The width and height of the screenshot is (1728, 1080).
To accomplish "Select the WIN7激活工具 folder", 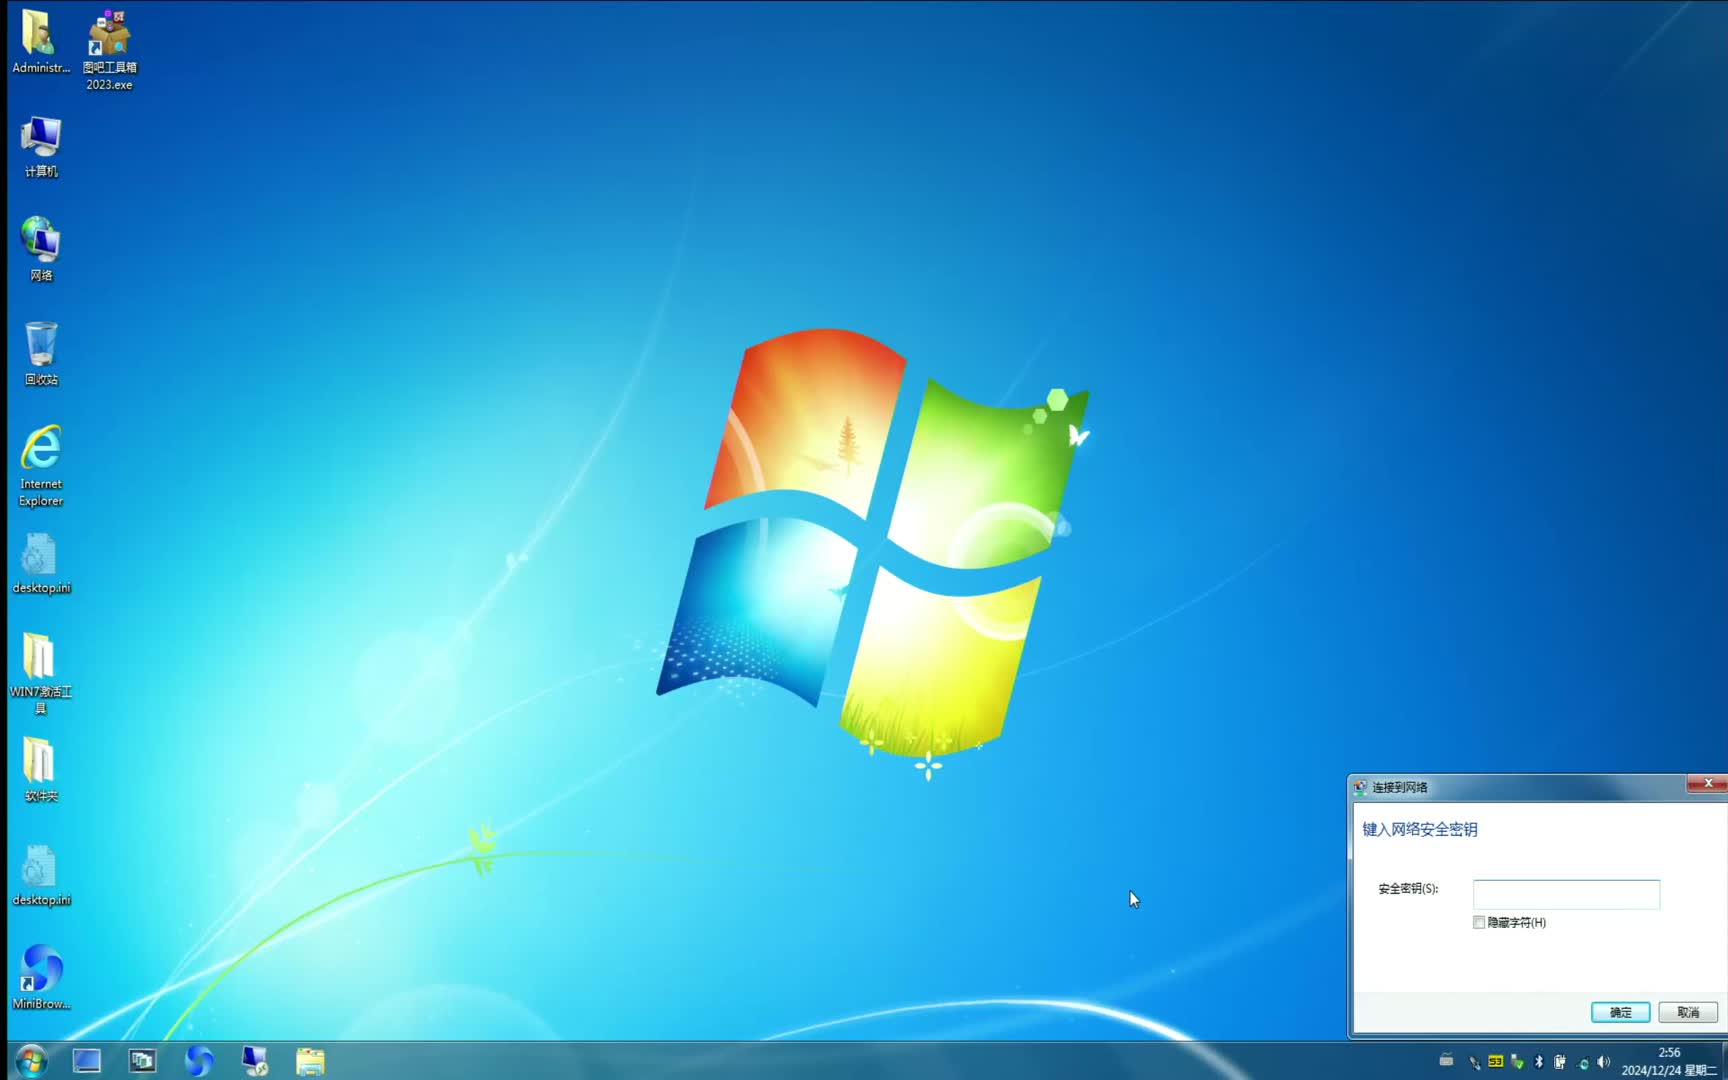I will click(x=40, y=672).
